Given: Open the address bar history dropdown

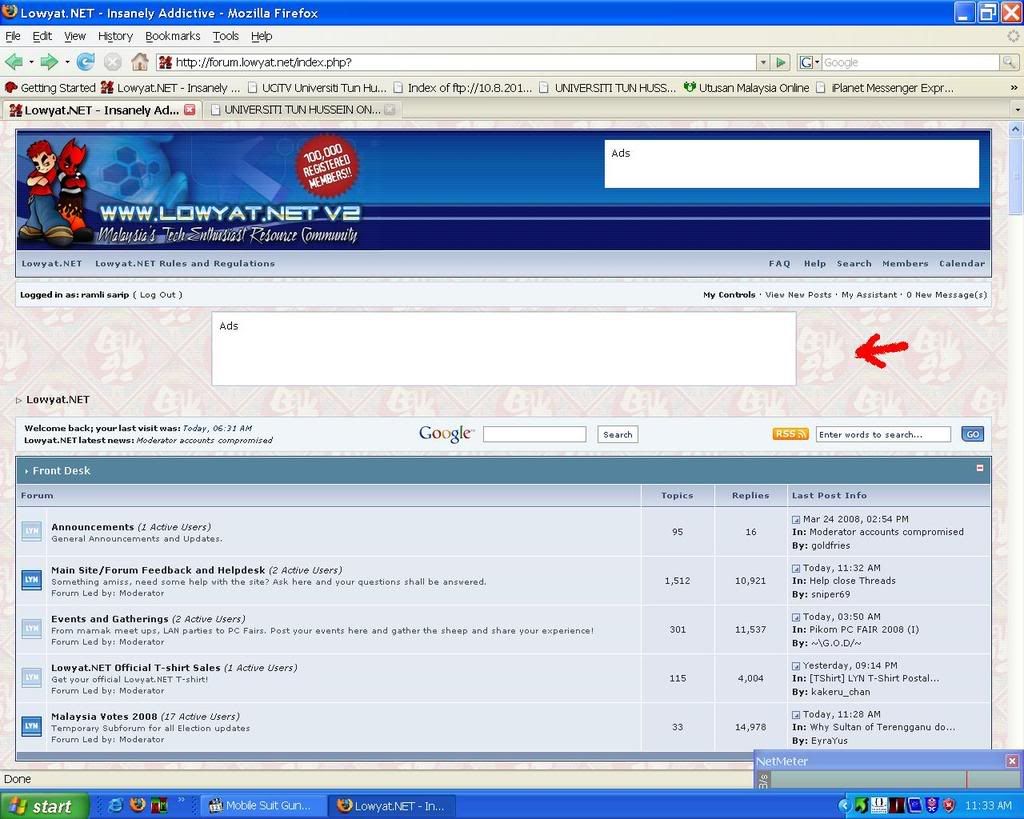Looking at the screenshot, I should click(x=763, y=62).
